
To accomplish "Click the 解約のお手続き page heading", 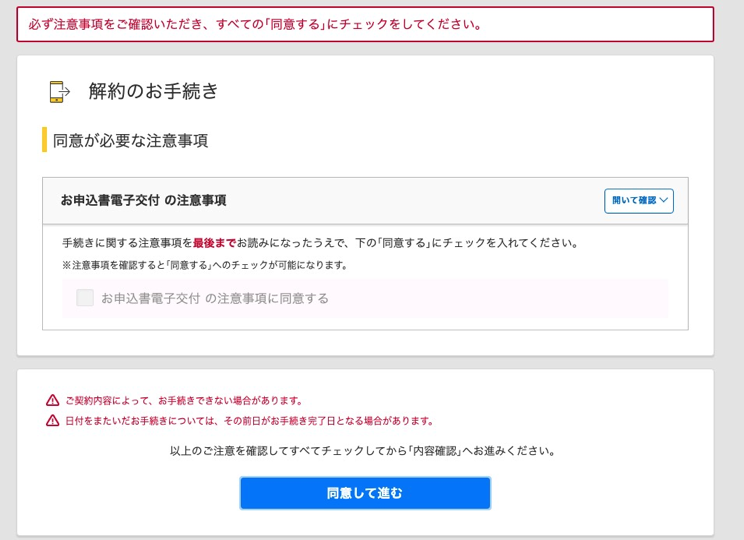I will tap(153, 91).
